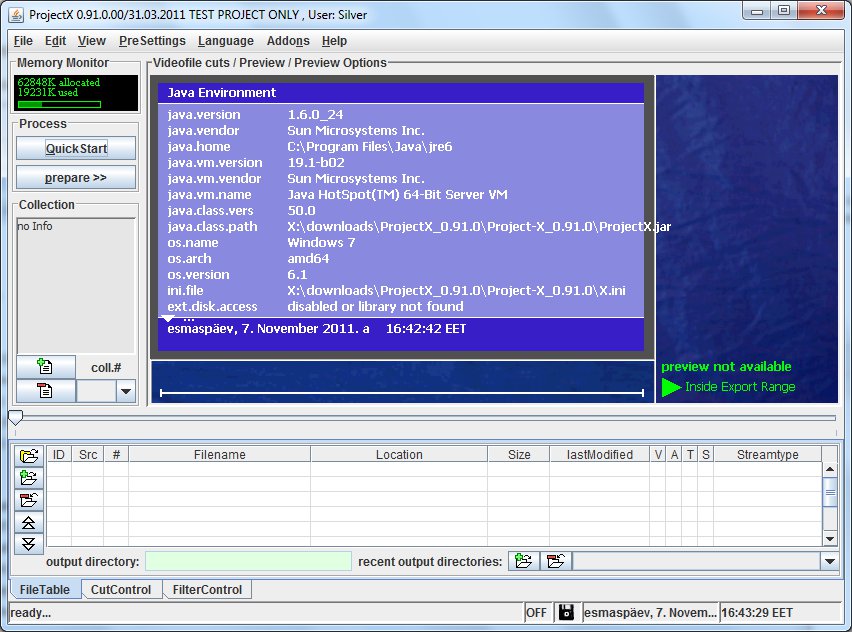852x632 pixels.
Task: Click the file table scrollbar down arrow
Action: (830, 539)
